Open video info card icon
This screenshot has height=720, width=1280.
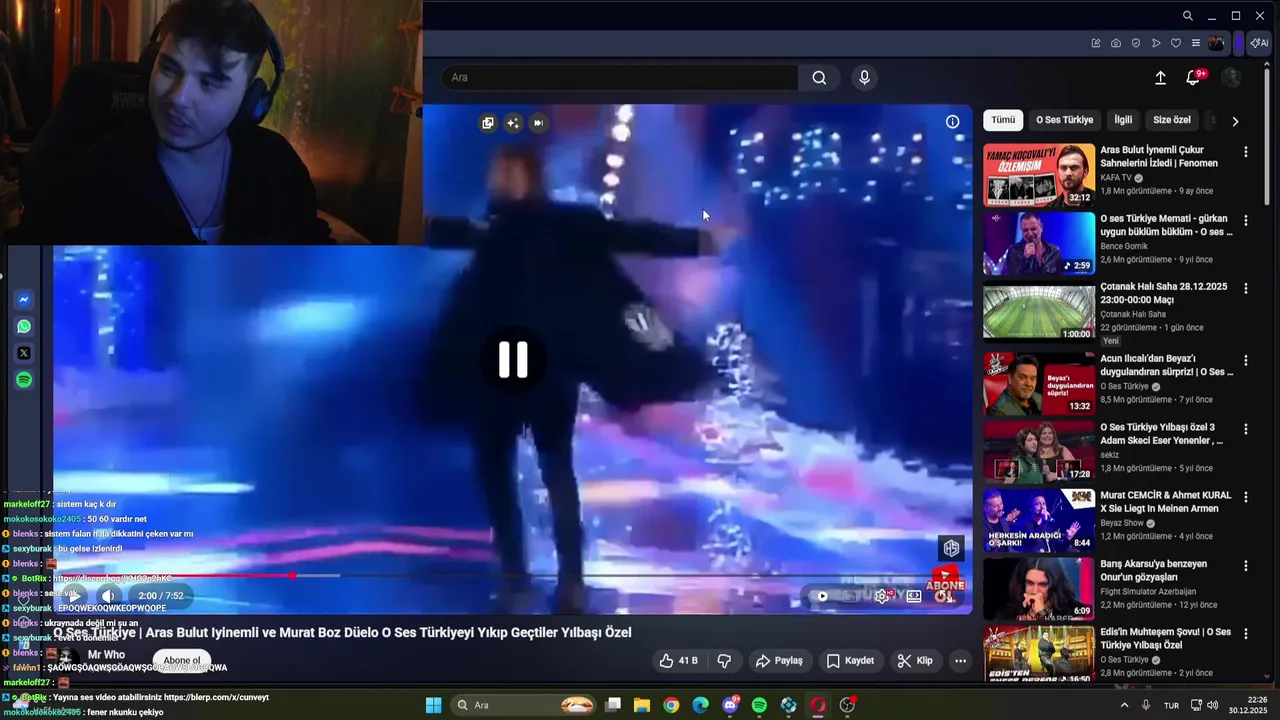(x=952, y=122)
